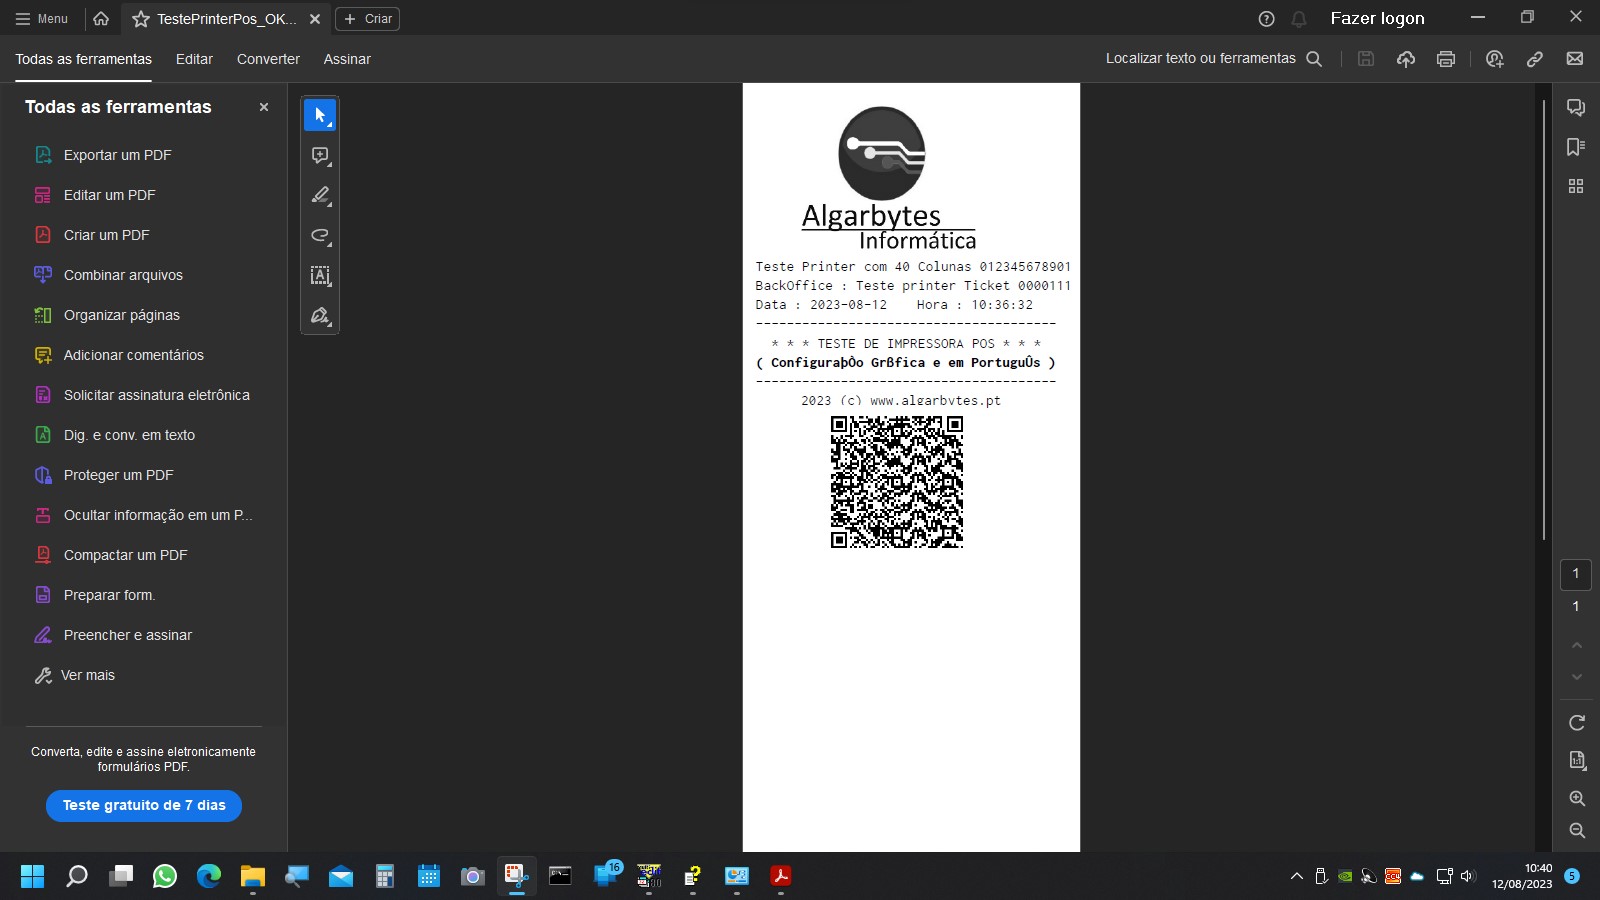Show page thumbnails grid panel
Viewport: 1600px width, 900px height.
(1576, 186)
